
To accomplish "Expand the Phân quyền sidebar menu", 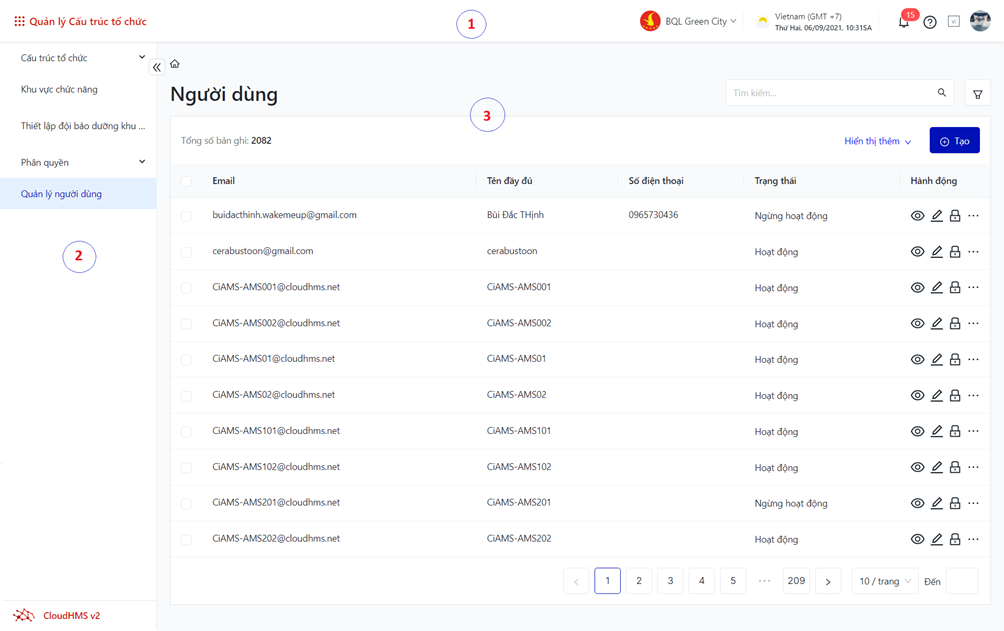I will click(x=80, y=162).
